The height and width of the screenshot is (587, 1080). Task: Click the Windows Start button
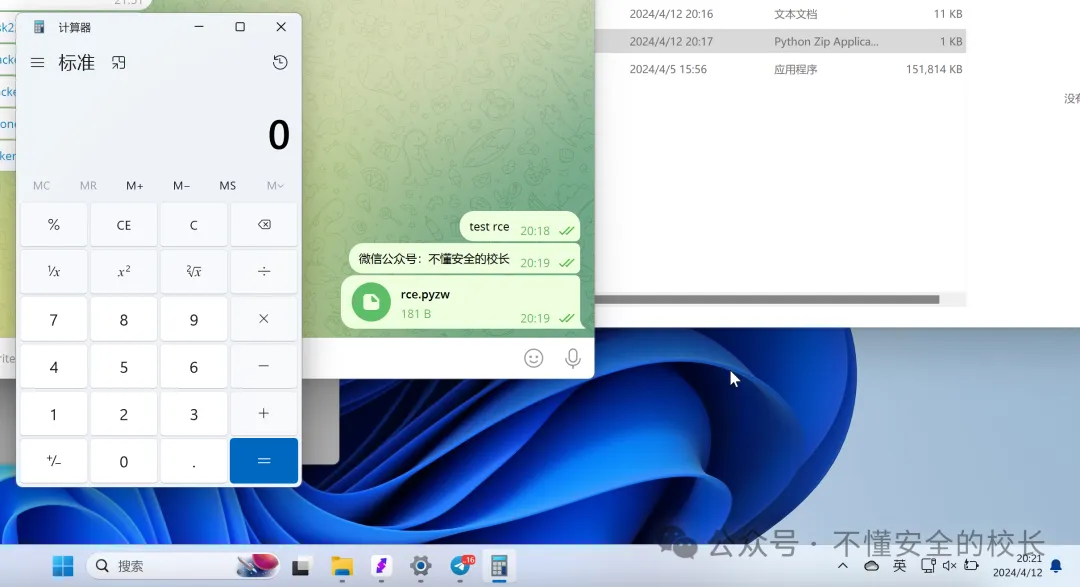click(x=63, y=566)
